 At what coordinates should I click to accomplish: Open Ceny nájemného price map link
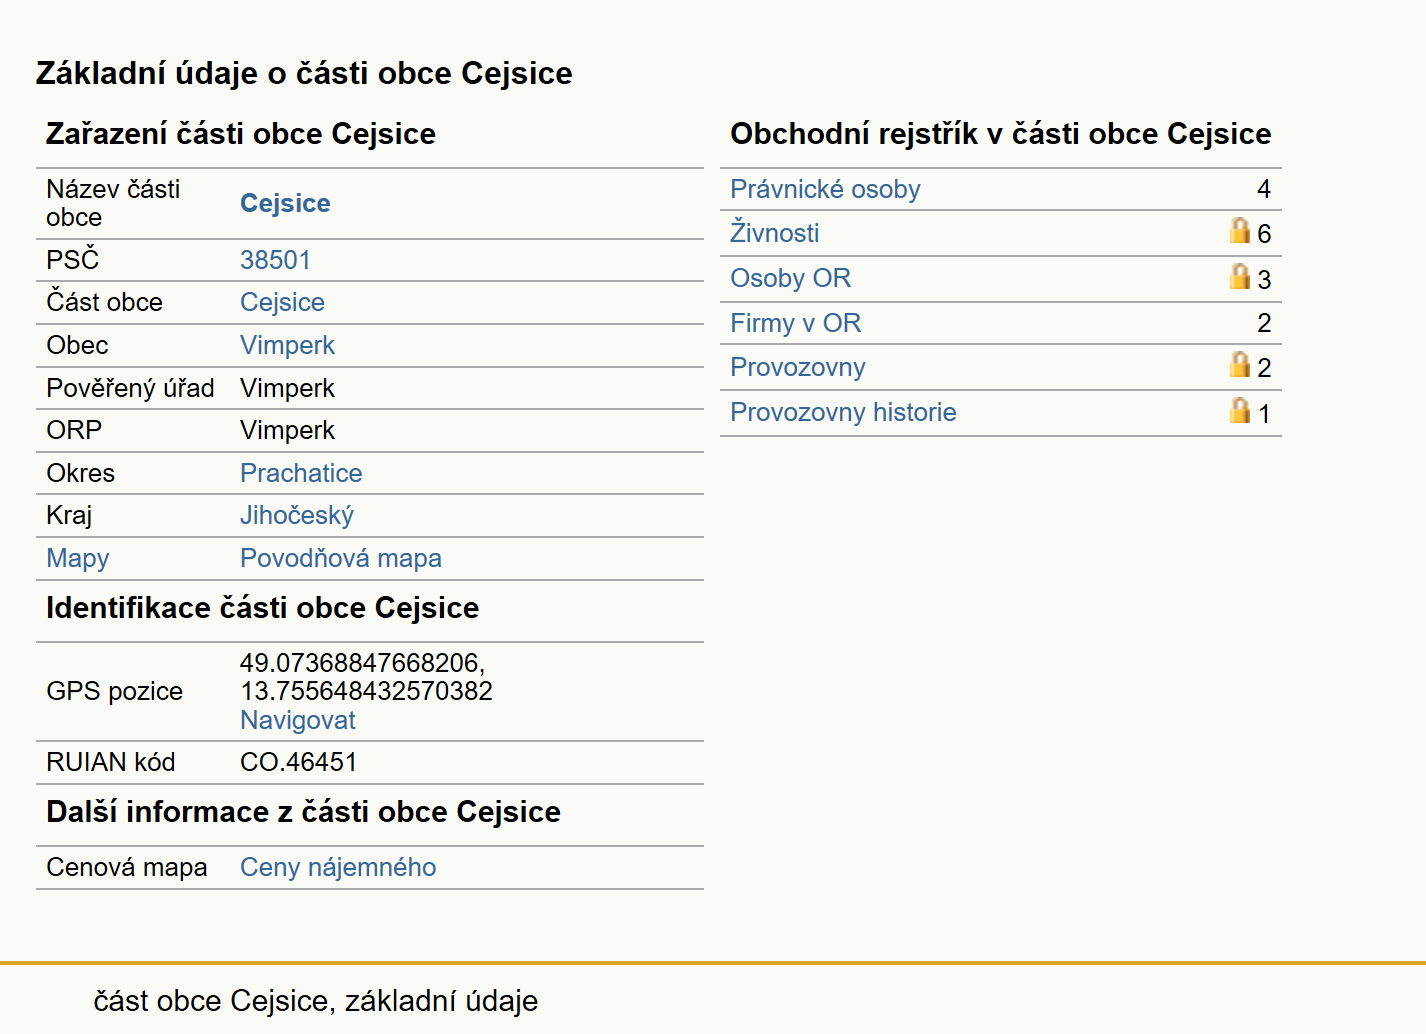click(338, 867)
